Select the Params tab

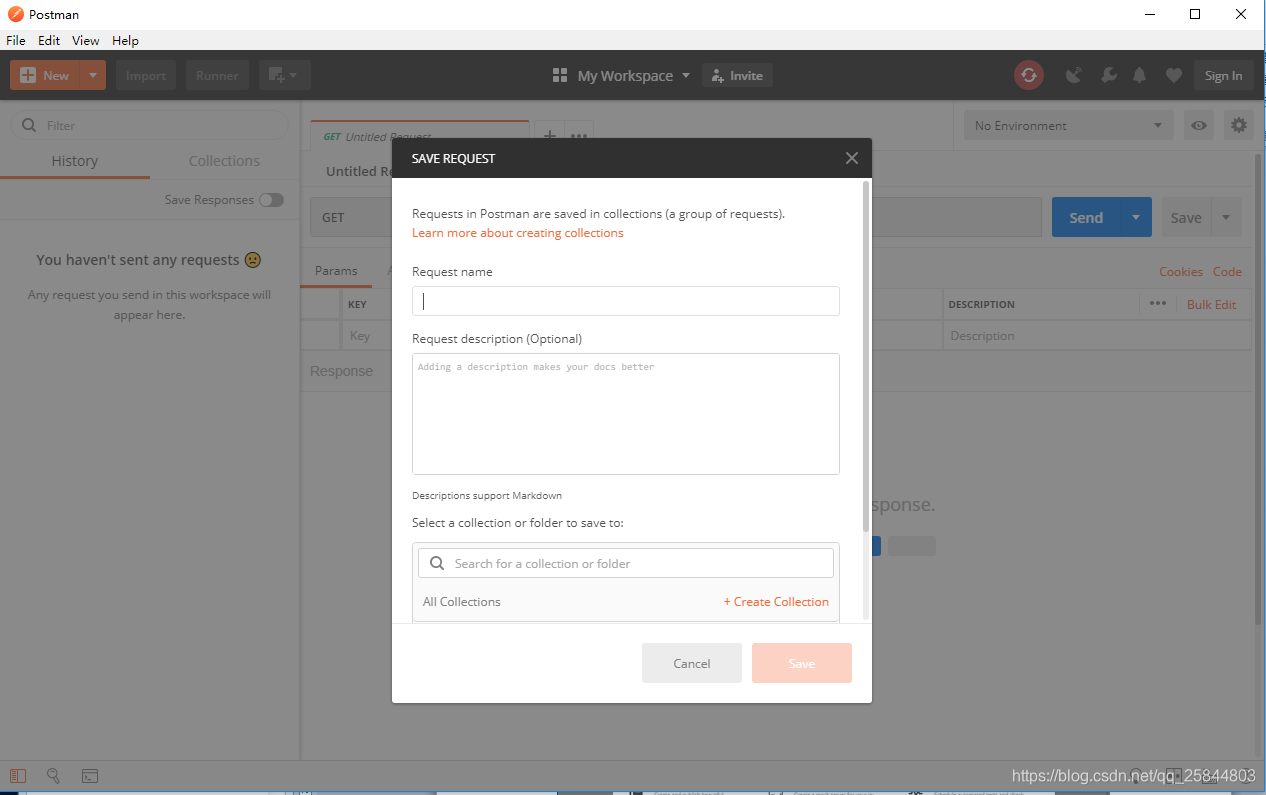pyautogui.click(x=336, y=271)
